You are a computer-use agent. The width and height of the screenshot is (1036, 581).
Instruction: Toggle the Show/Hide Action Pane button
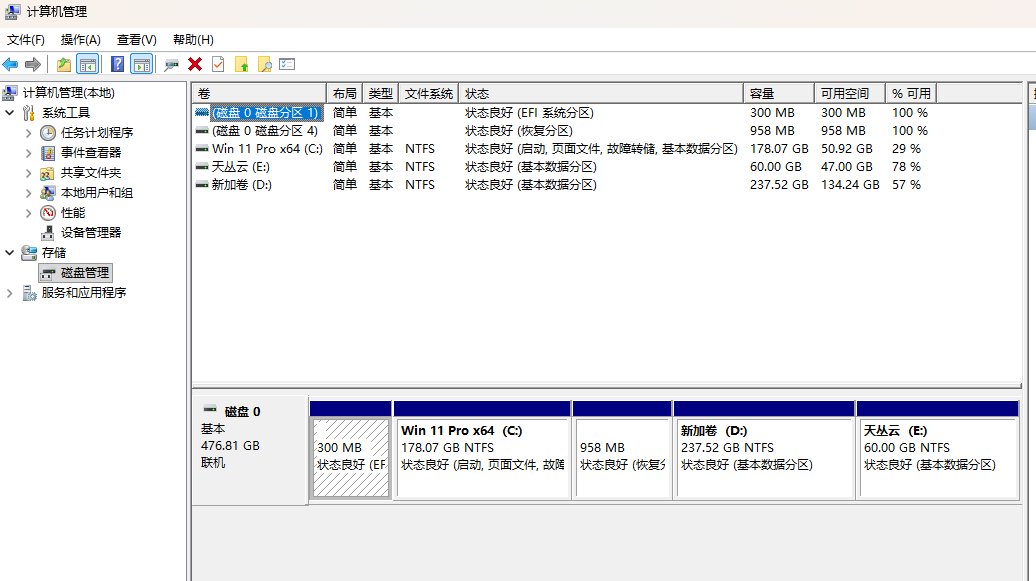pyautogui.click(x=142, y=64)
